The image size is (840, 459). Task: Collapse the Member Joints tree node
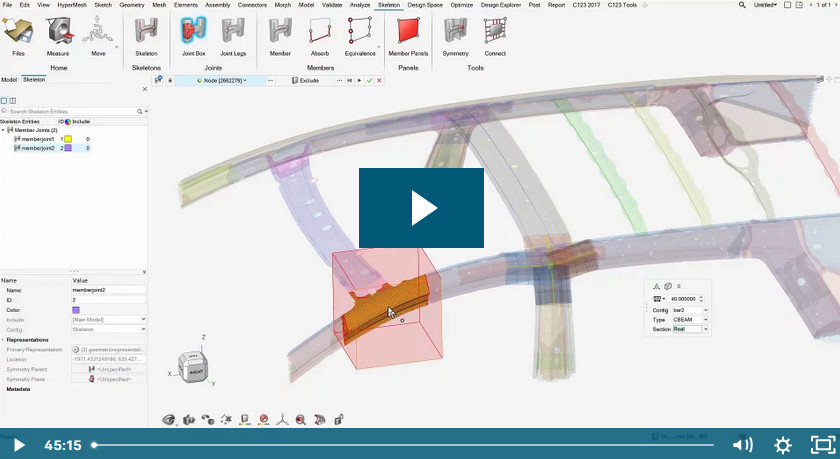[3, 130]
